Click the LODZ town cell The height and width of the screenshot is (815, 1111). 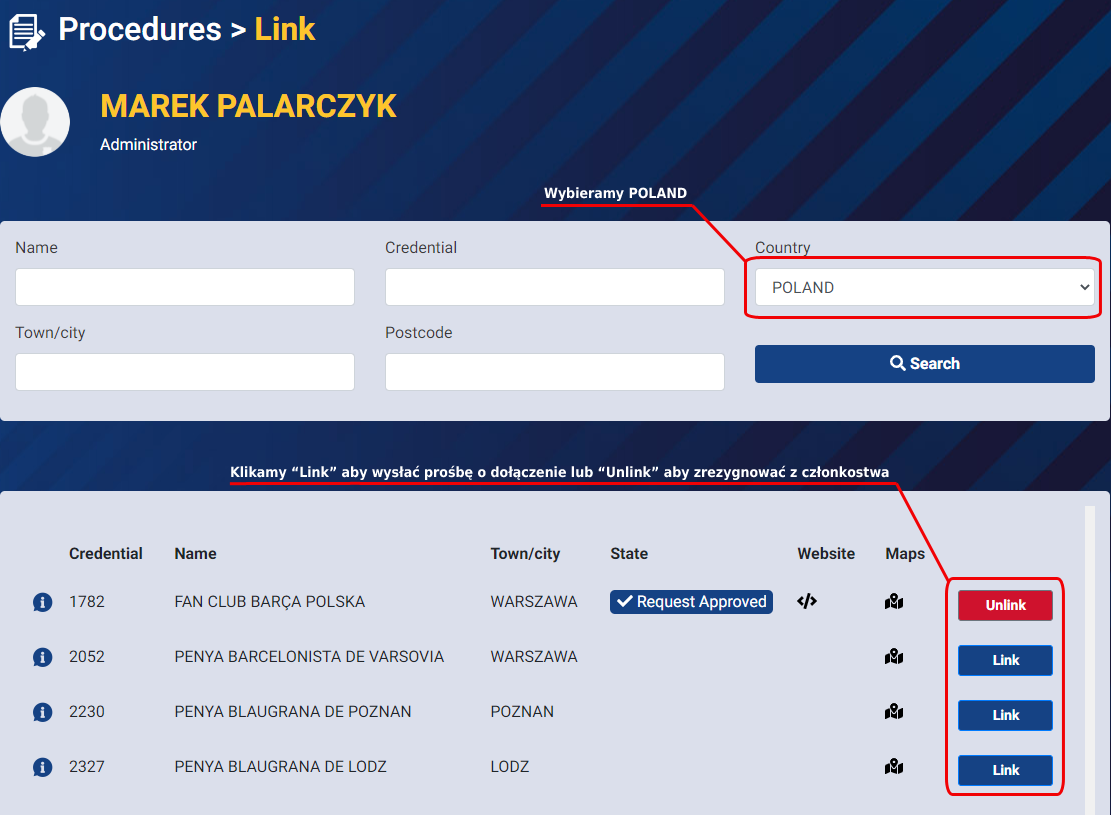tap(509, 766)
